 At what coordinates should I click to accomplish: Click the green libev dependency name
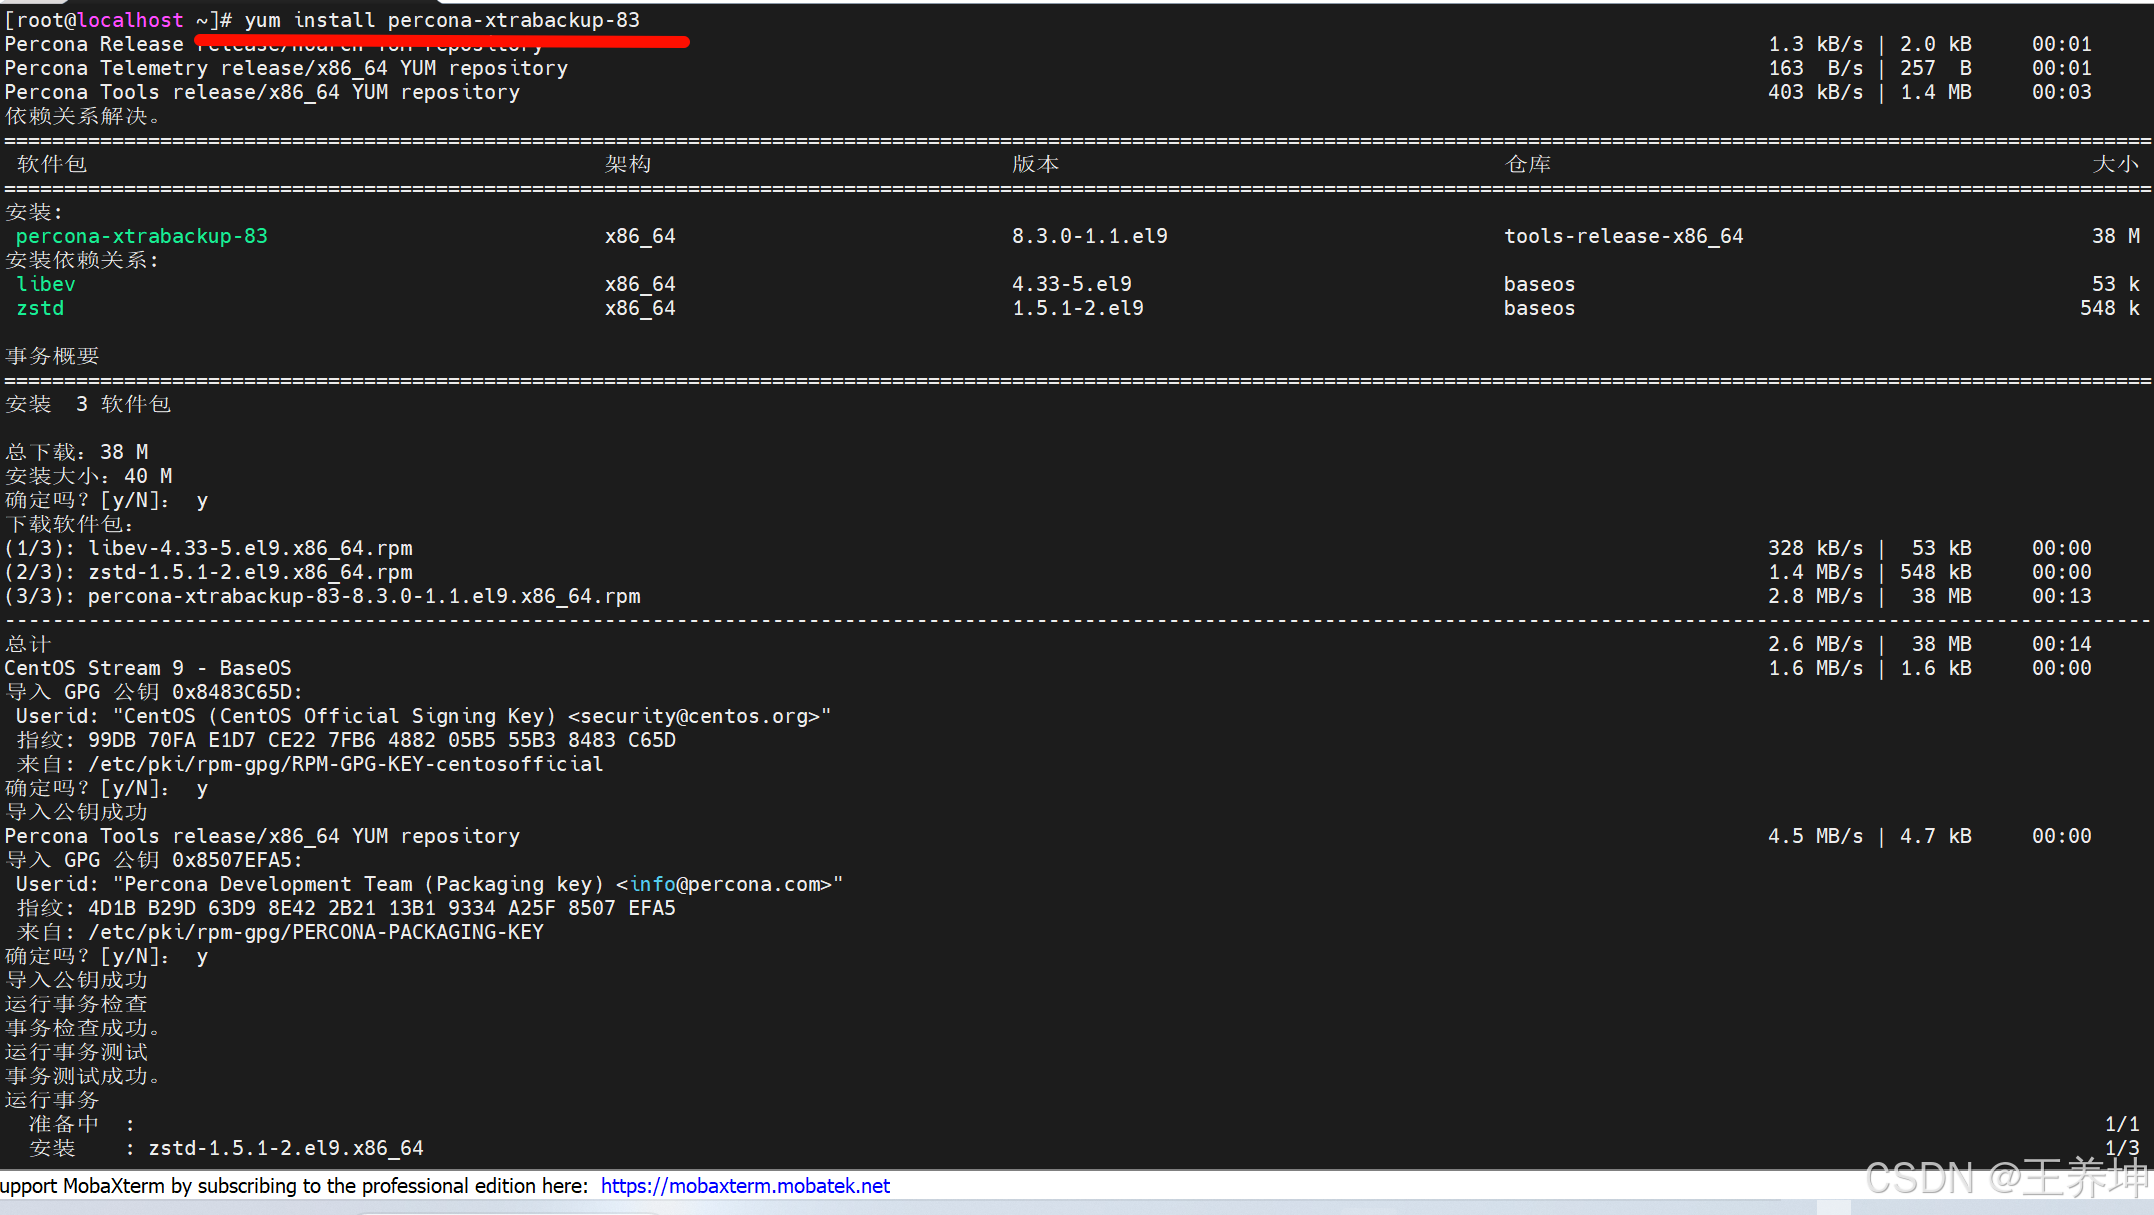coord(46,284)
